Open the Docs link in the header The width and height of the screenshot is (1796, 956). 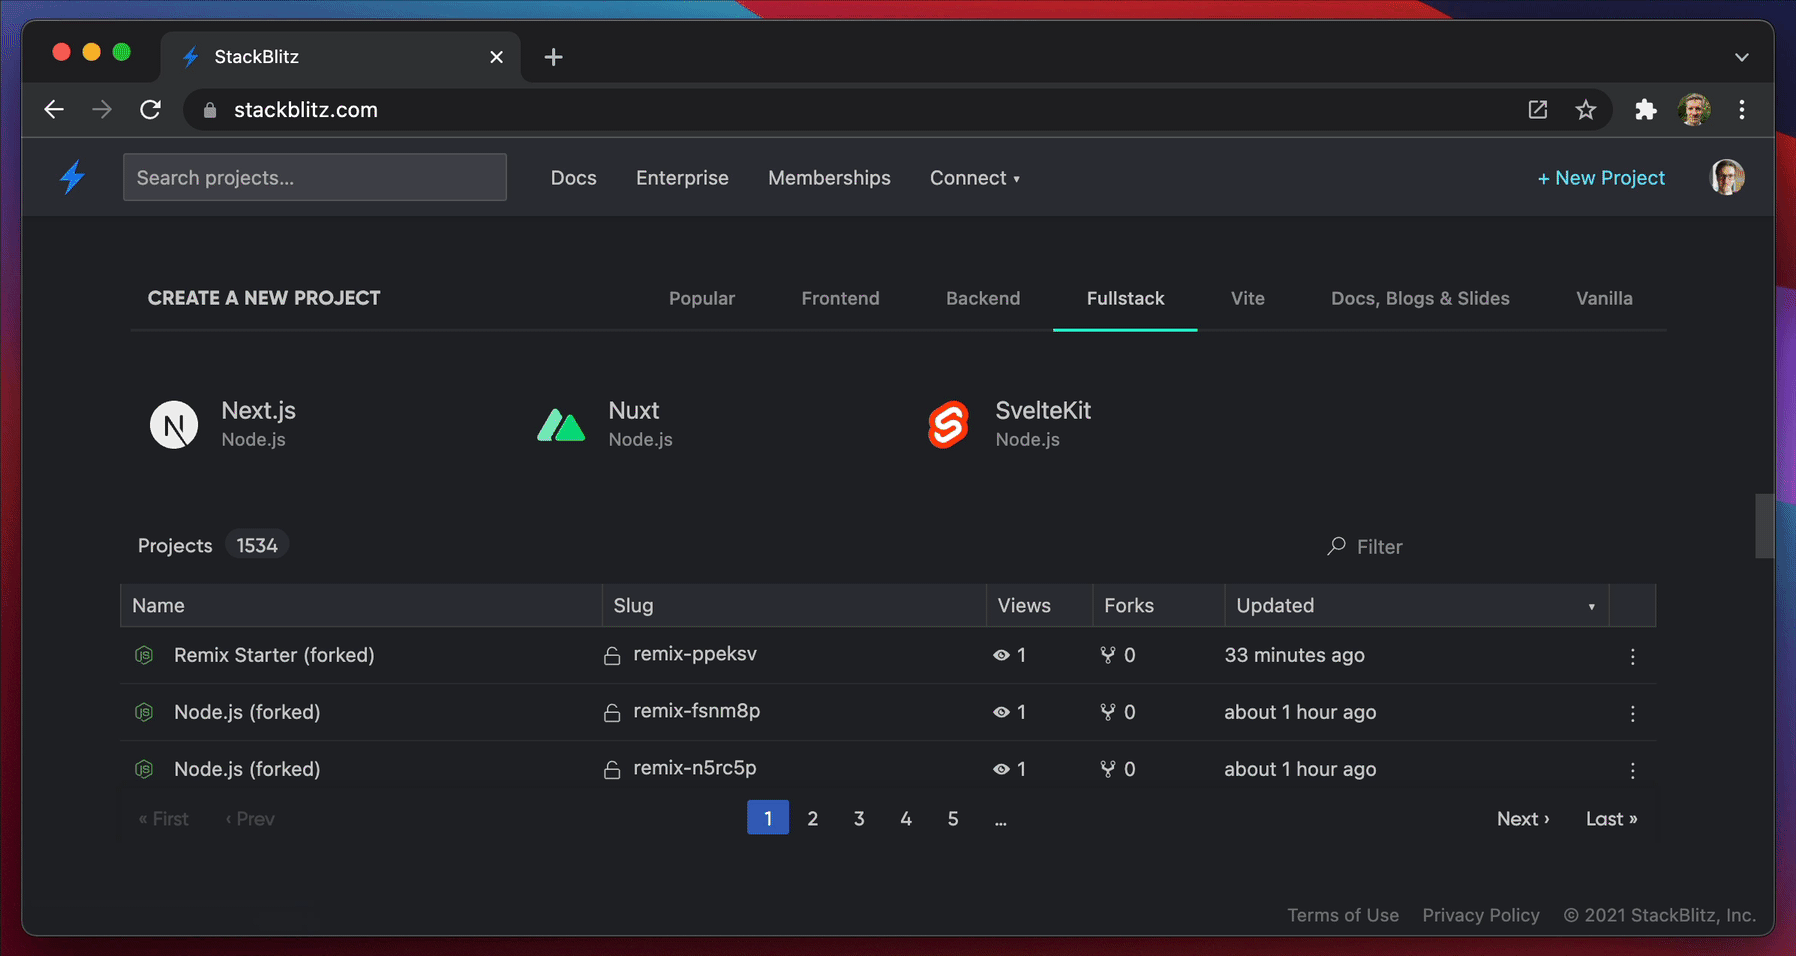(x=573, y=178)
